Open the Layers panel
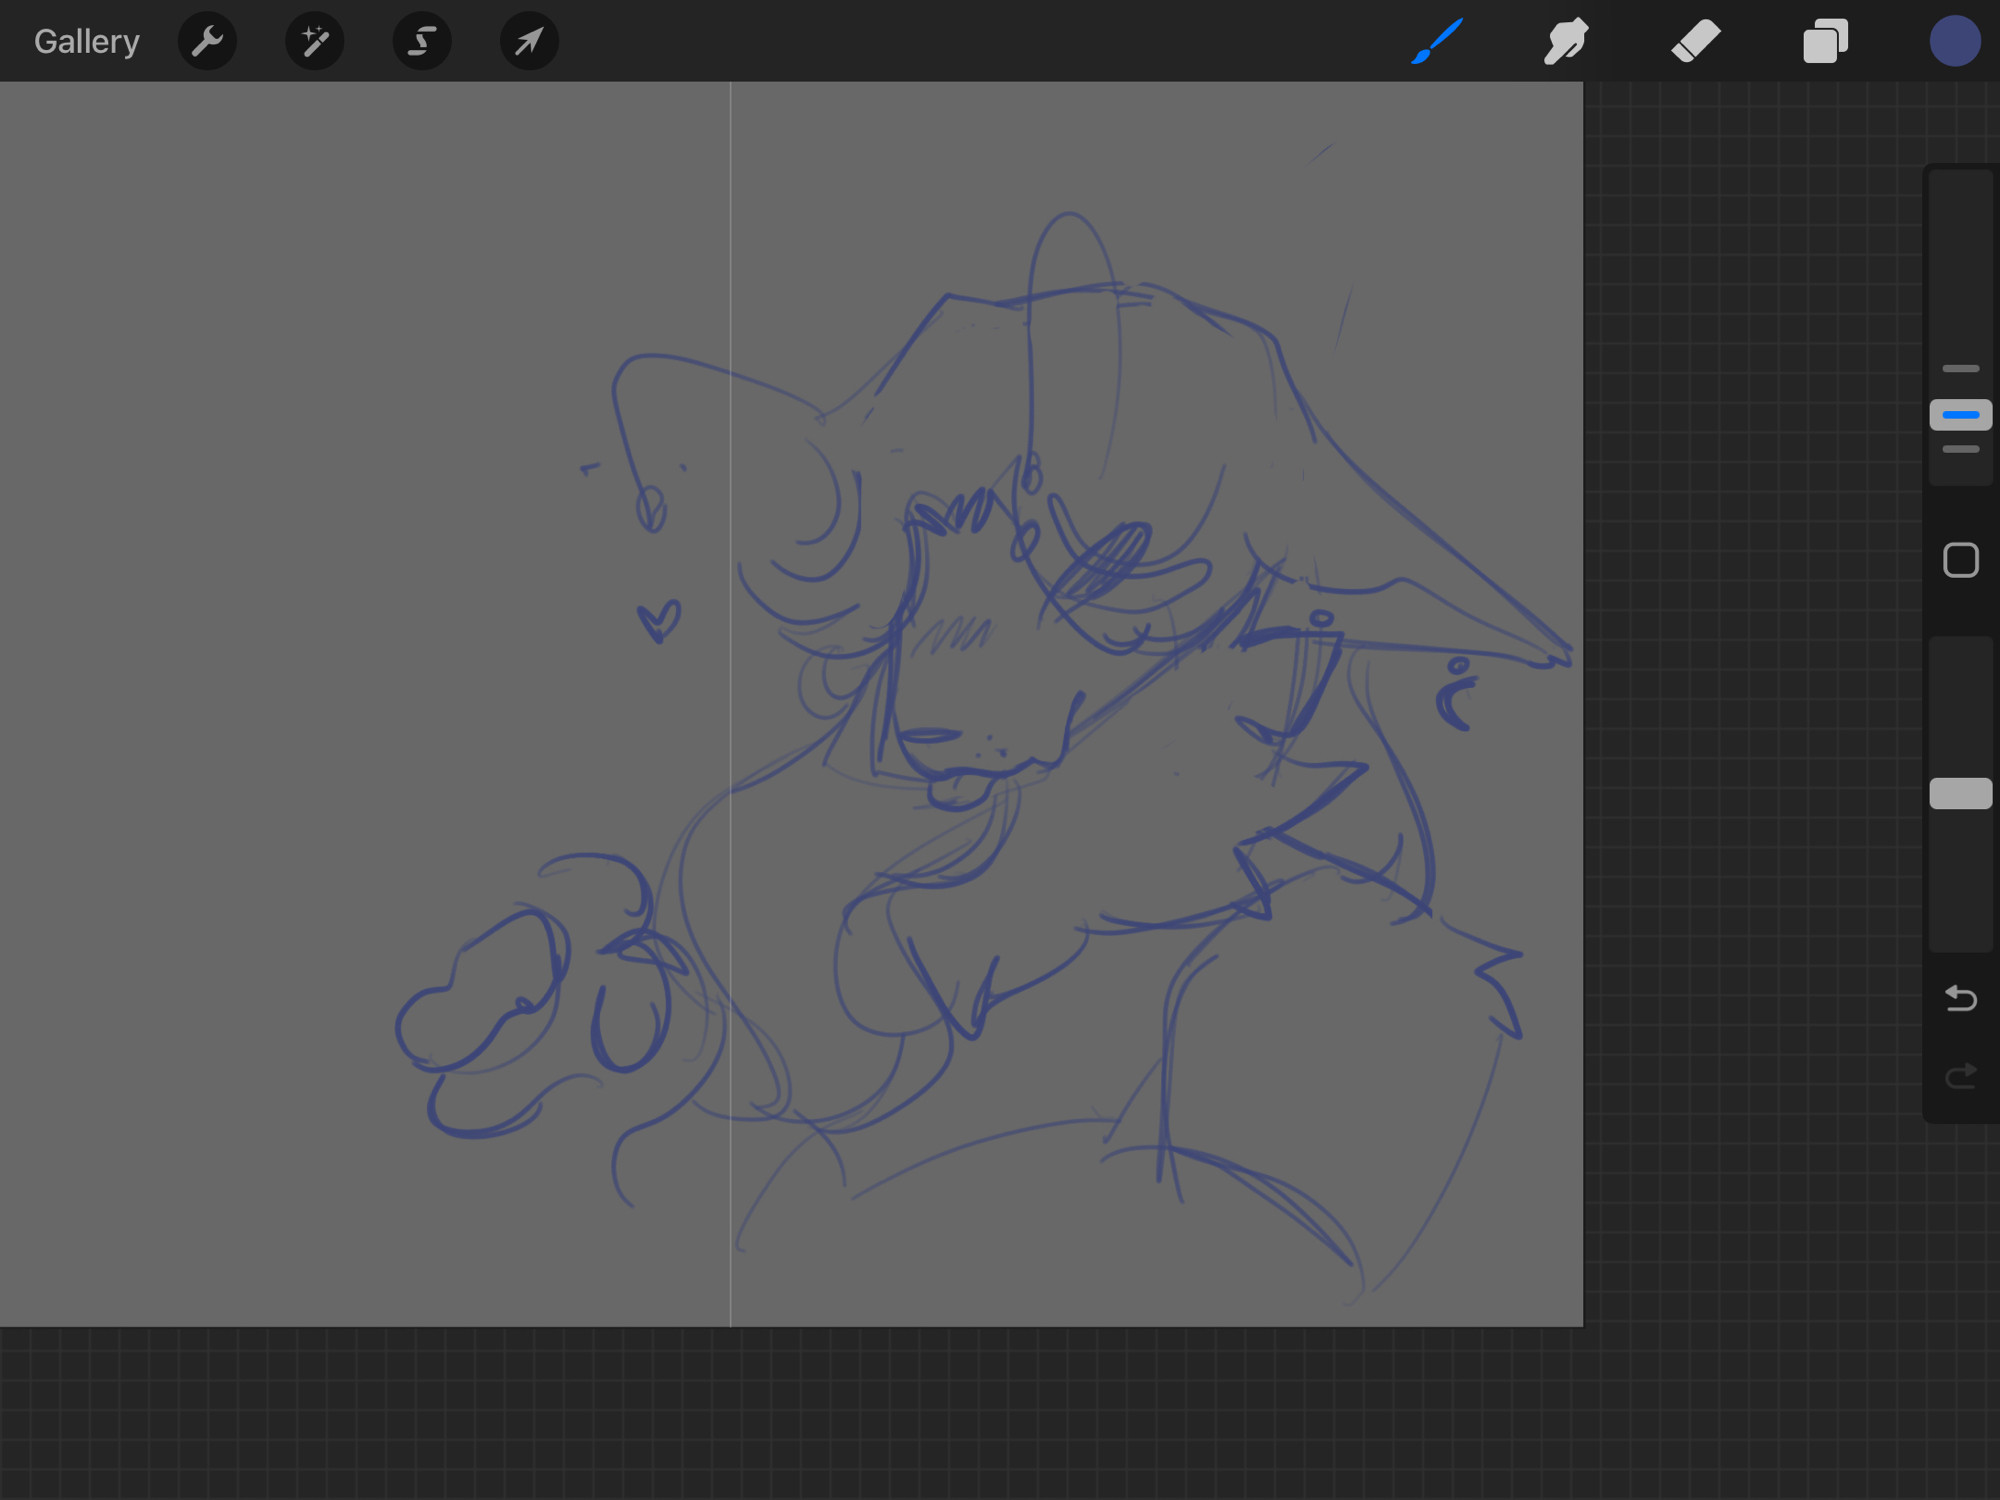The width and height of the screenshot is (2000, 1500). point(1825,41)
